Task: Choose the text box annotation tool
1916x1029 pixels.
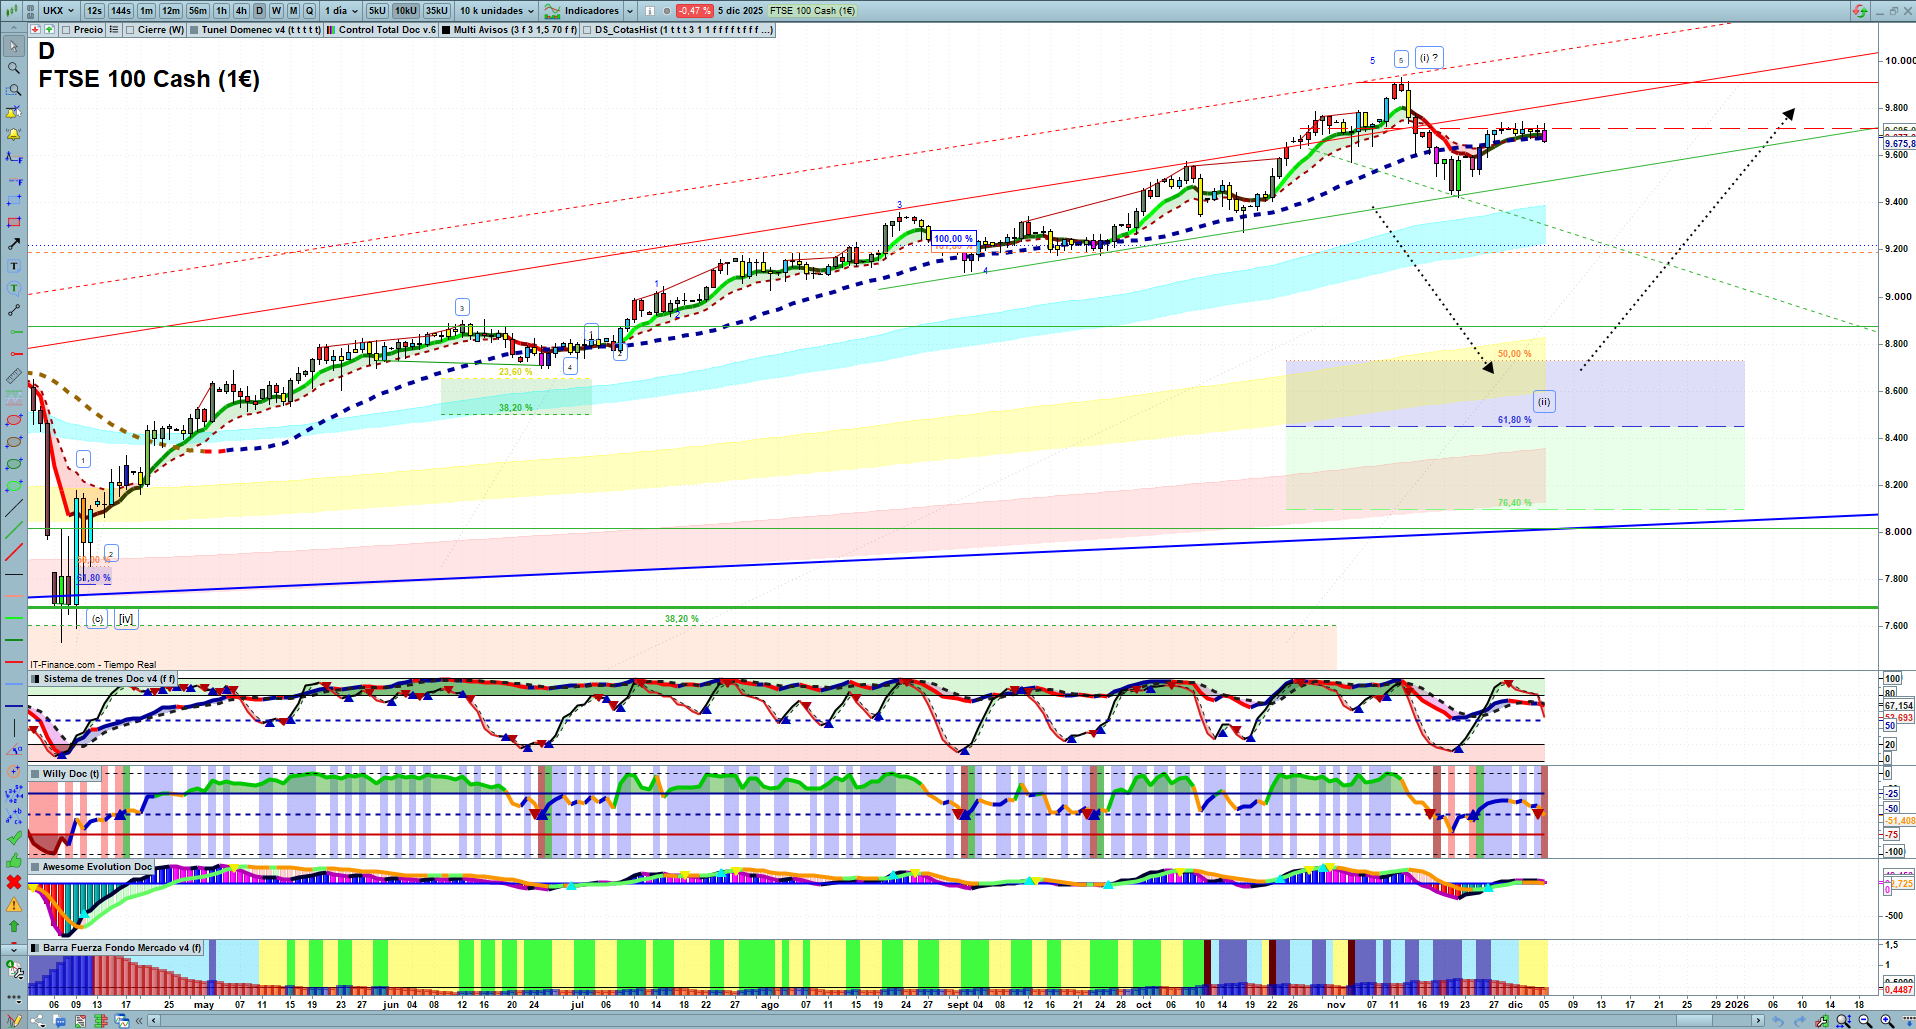Action: tap(13, 266)
